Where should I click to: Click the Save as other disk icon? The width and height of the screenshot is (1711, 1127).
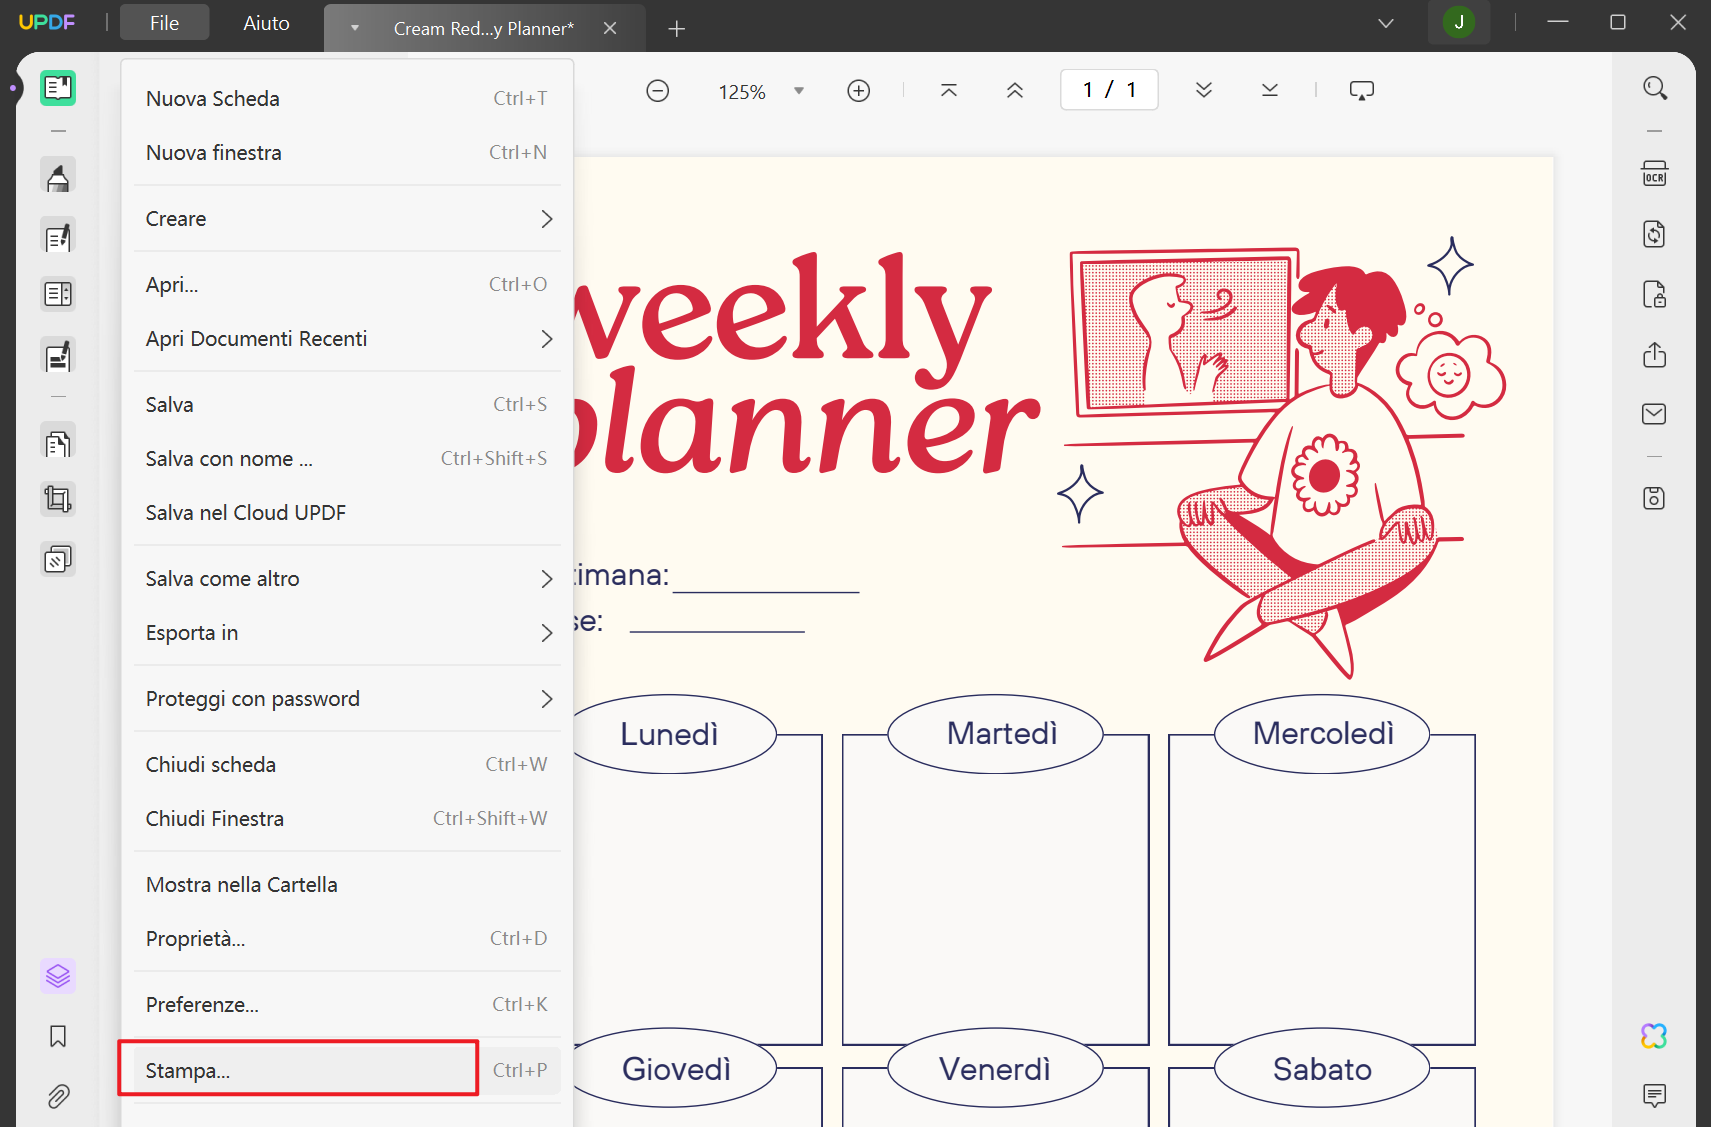(1655, 498)
